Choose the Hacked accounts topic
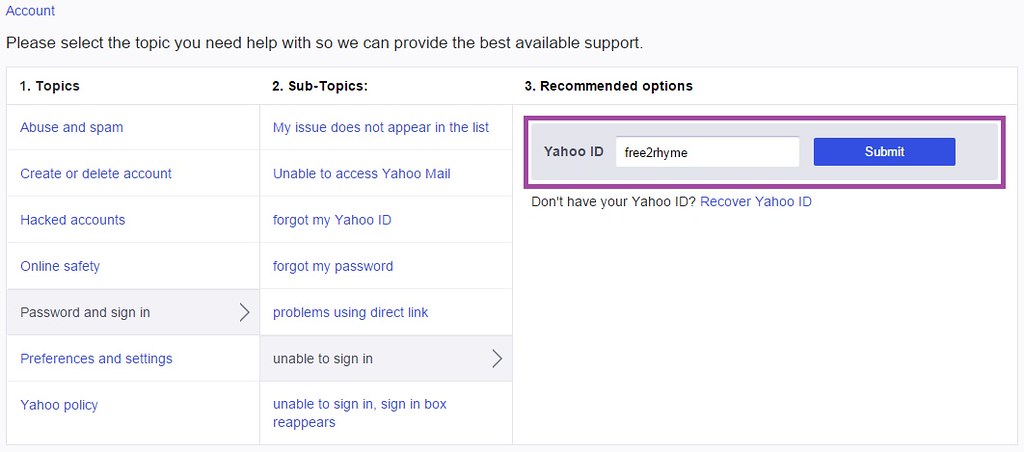This screenshot has height=452, width=1024. click(x=72, y=220)
